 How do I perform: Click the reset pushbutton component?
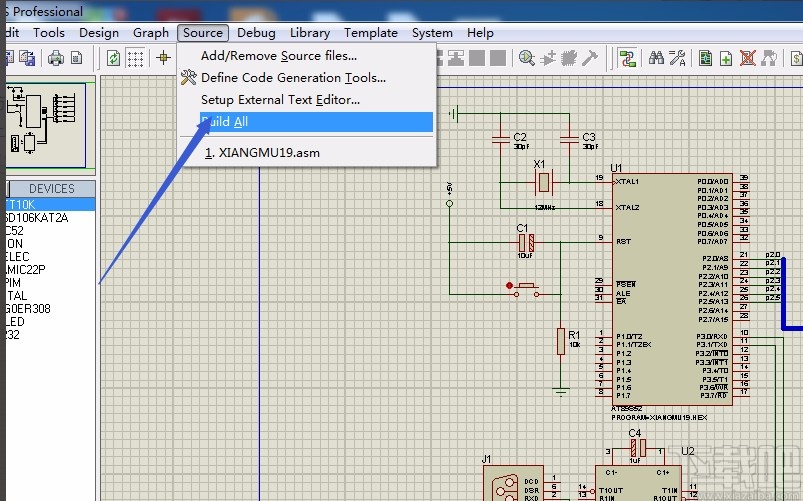pyautogui.click(x=526, y=289)
